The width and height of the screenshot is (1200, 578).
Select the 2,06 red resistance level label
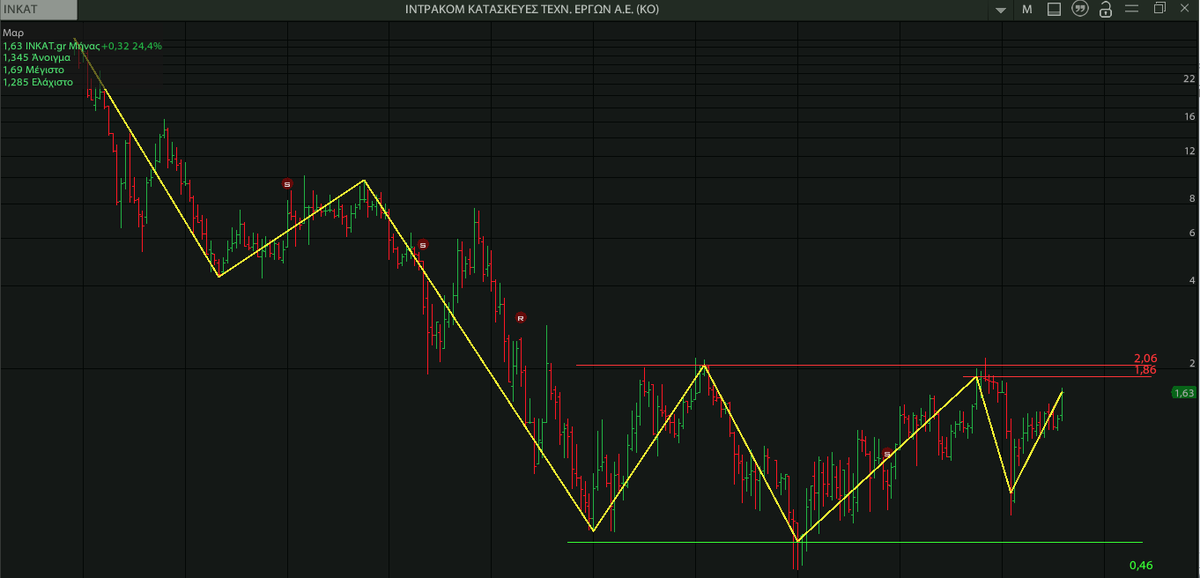point(1145,358)
